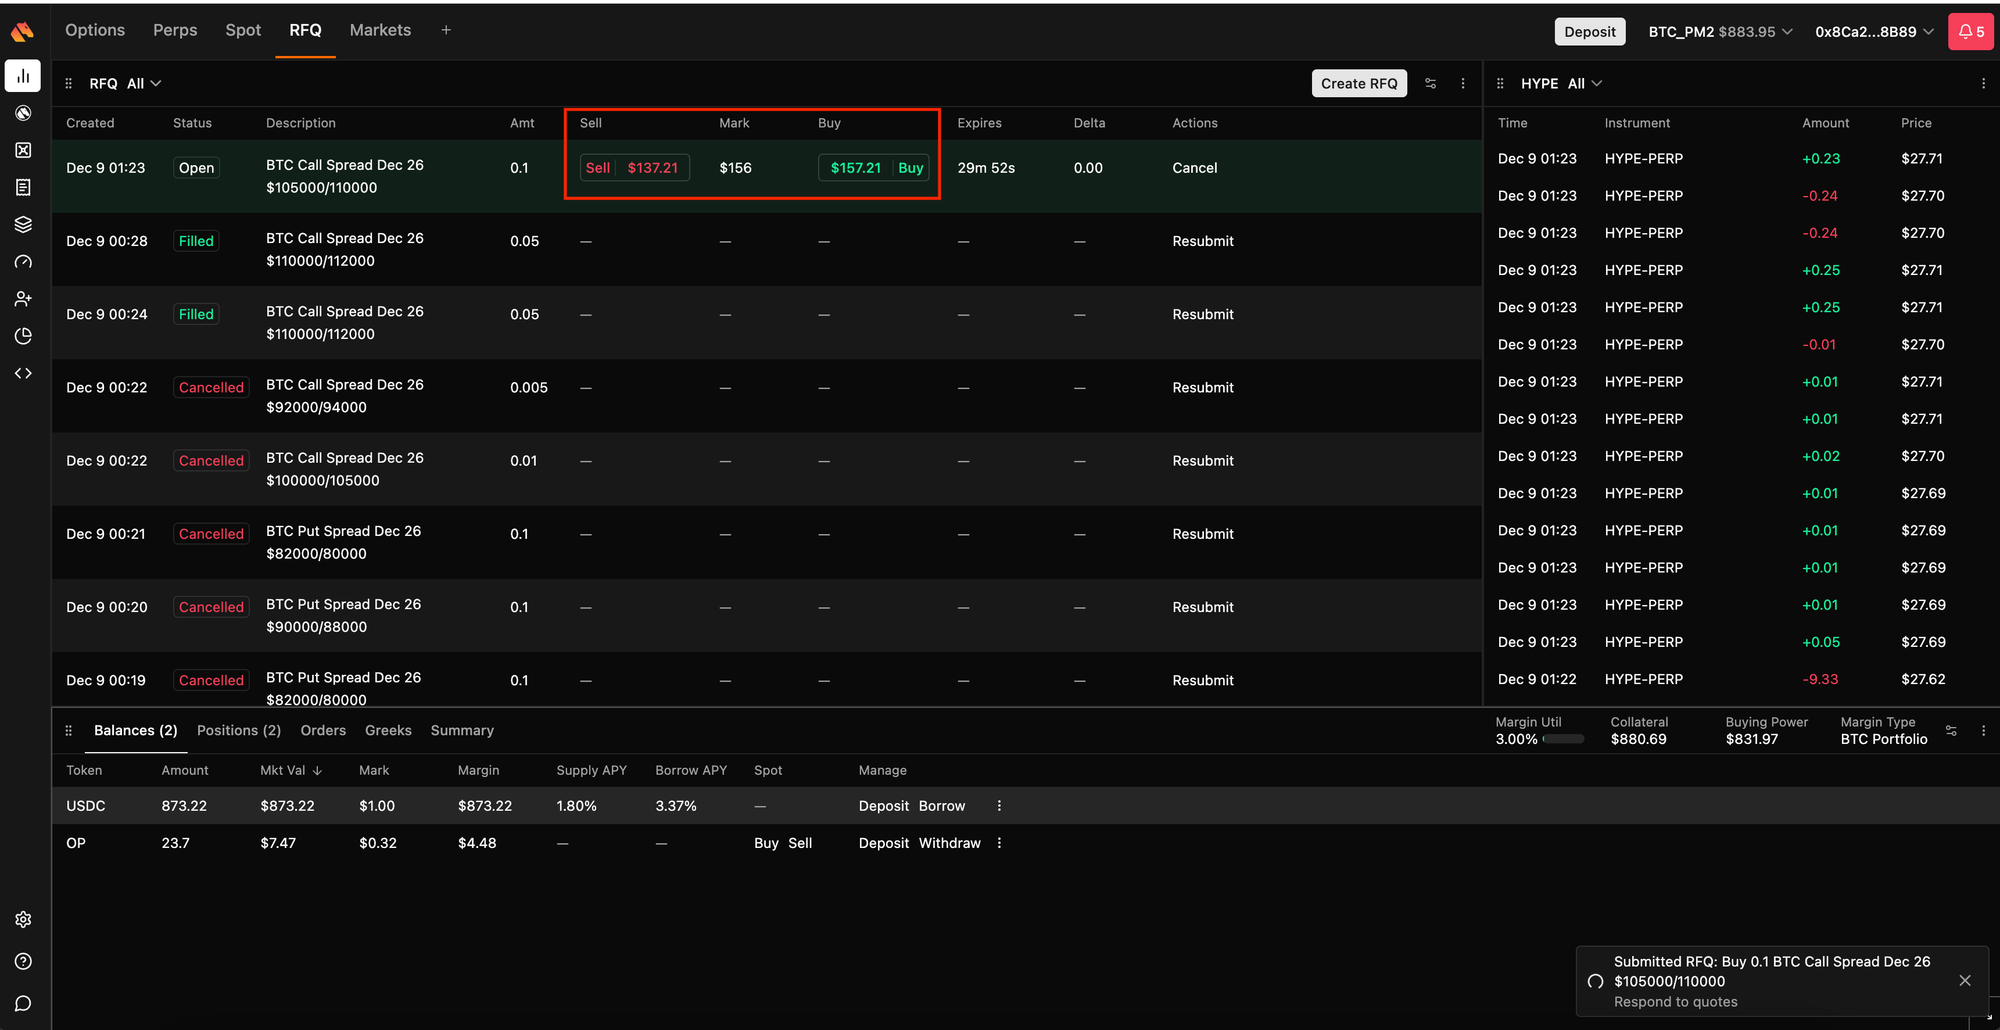Click the add new tab plus icon
The height and width of the screenshot is (1030, 2000).
click(x=446, y=31)
